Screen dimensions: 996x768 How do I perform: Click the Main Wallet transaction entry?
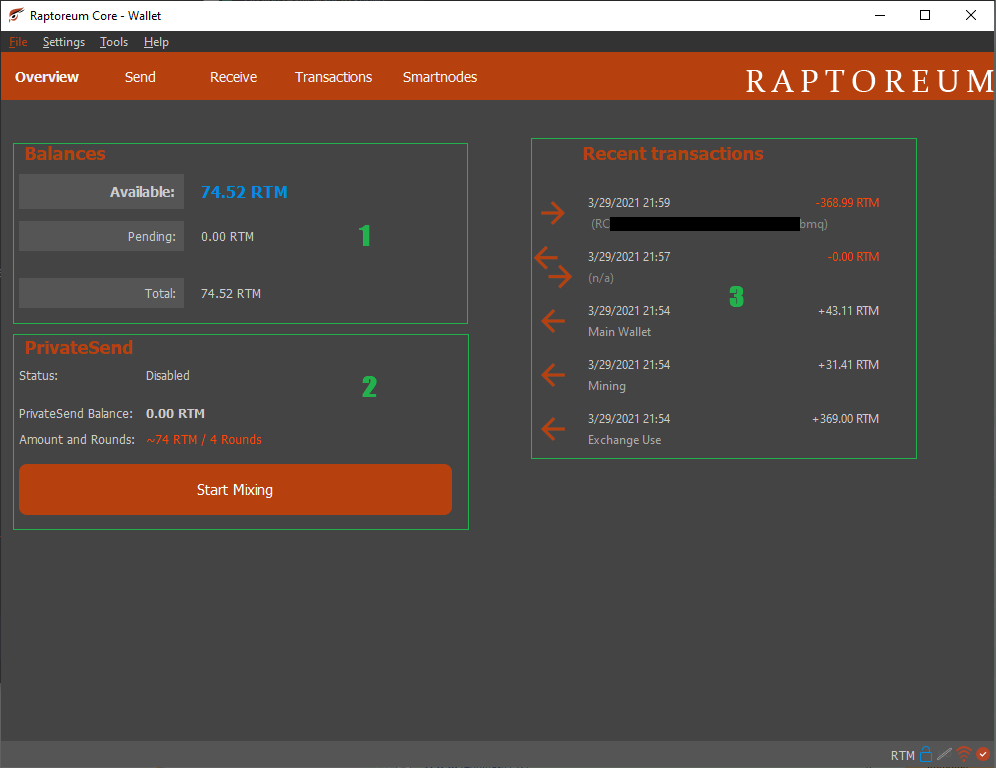[x=619, y=331]
